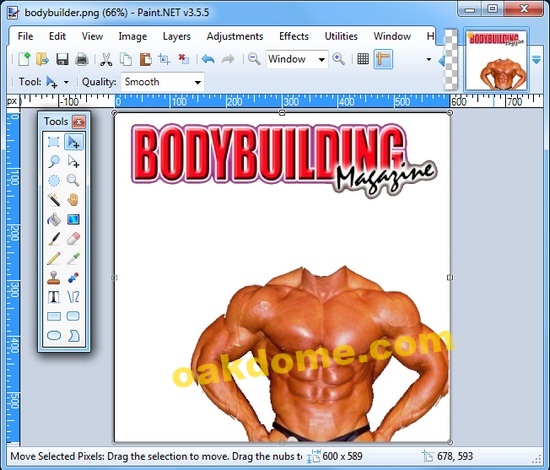Image resolution: width=550 pixels, height=470 pixels.
Task: Click the Save floppy disk button
Action: coord(62,59)
